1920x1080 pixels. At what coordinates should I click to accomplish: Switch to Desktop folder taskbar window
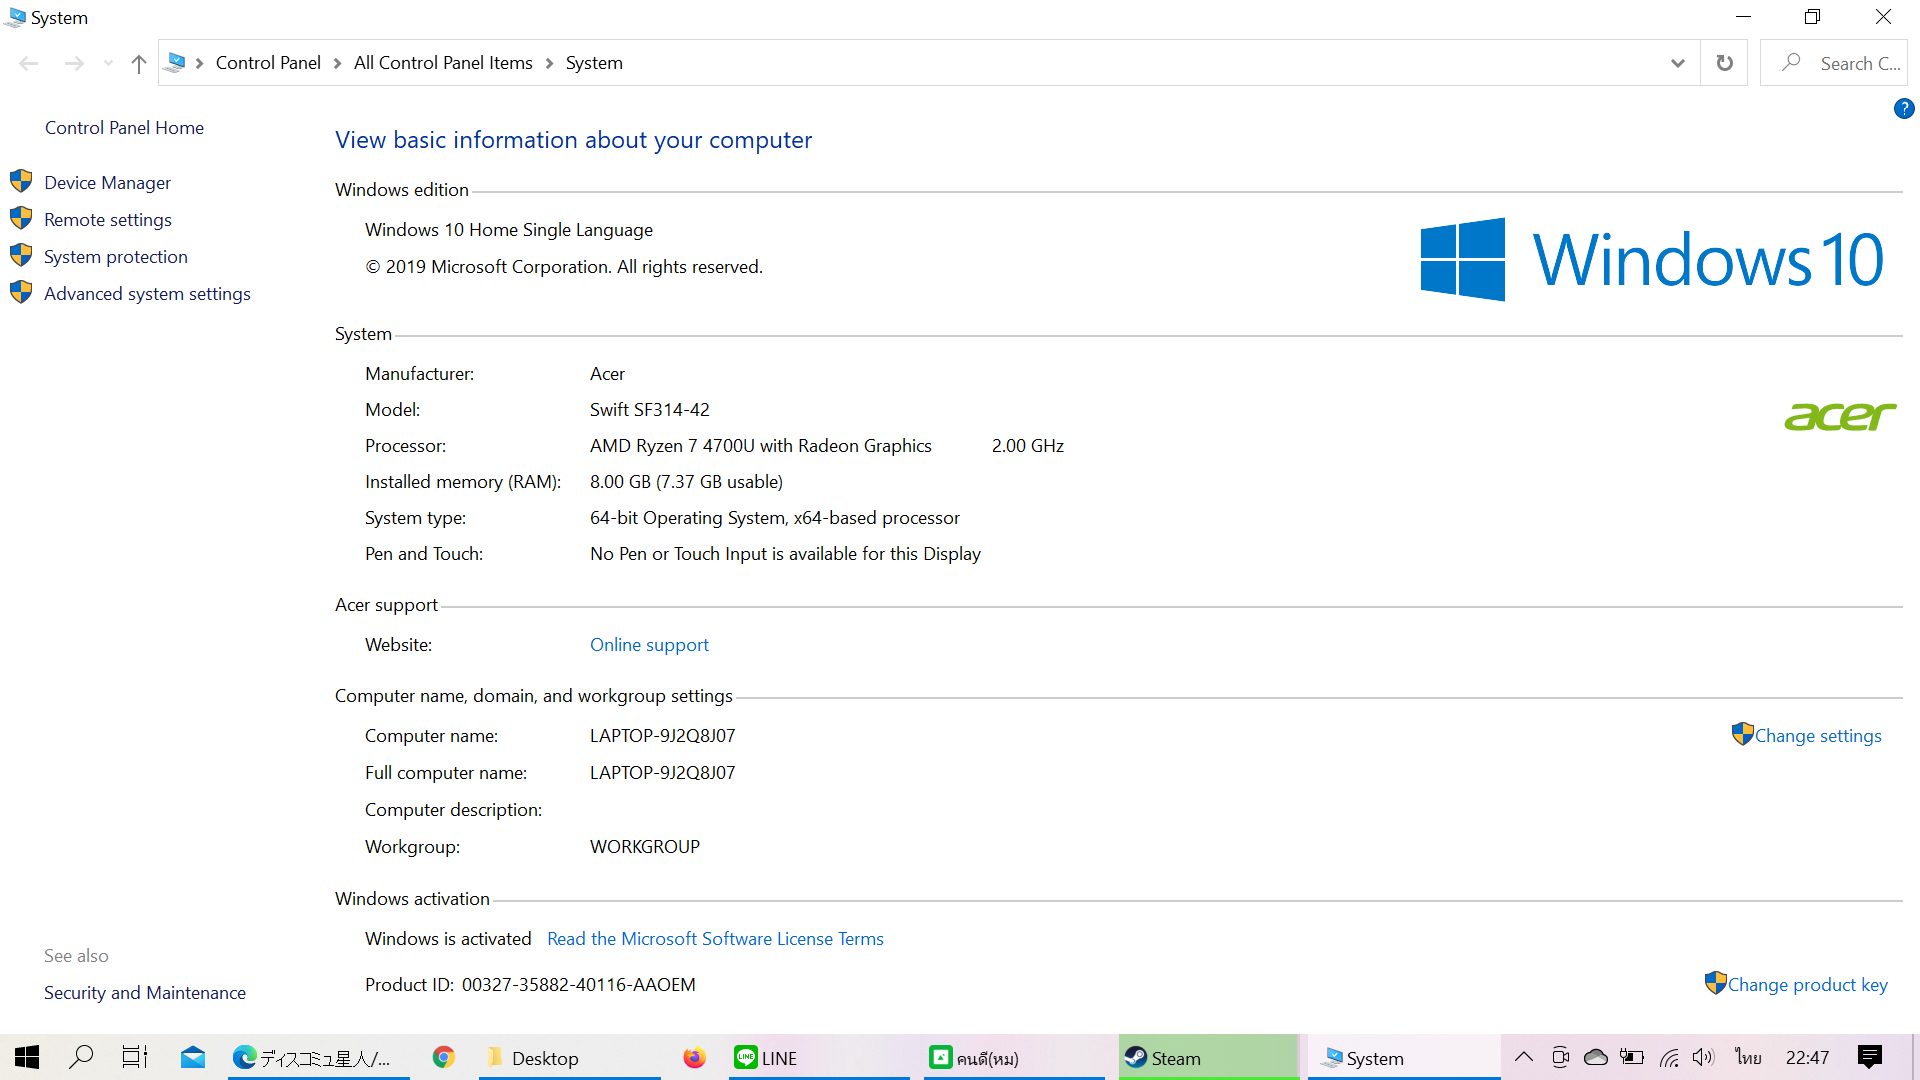[x=570, y=1057]
